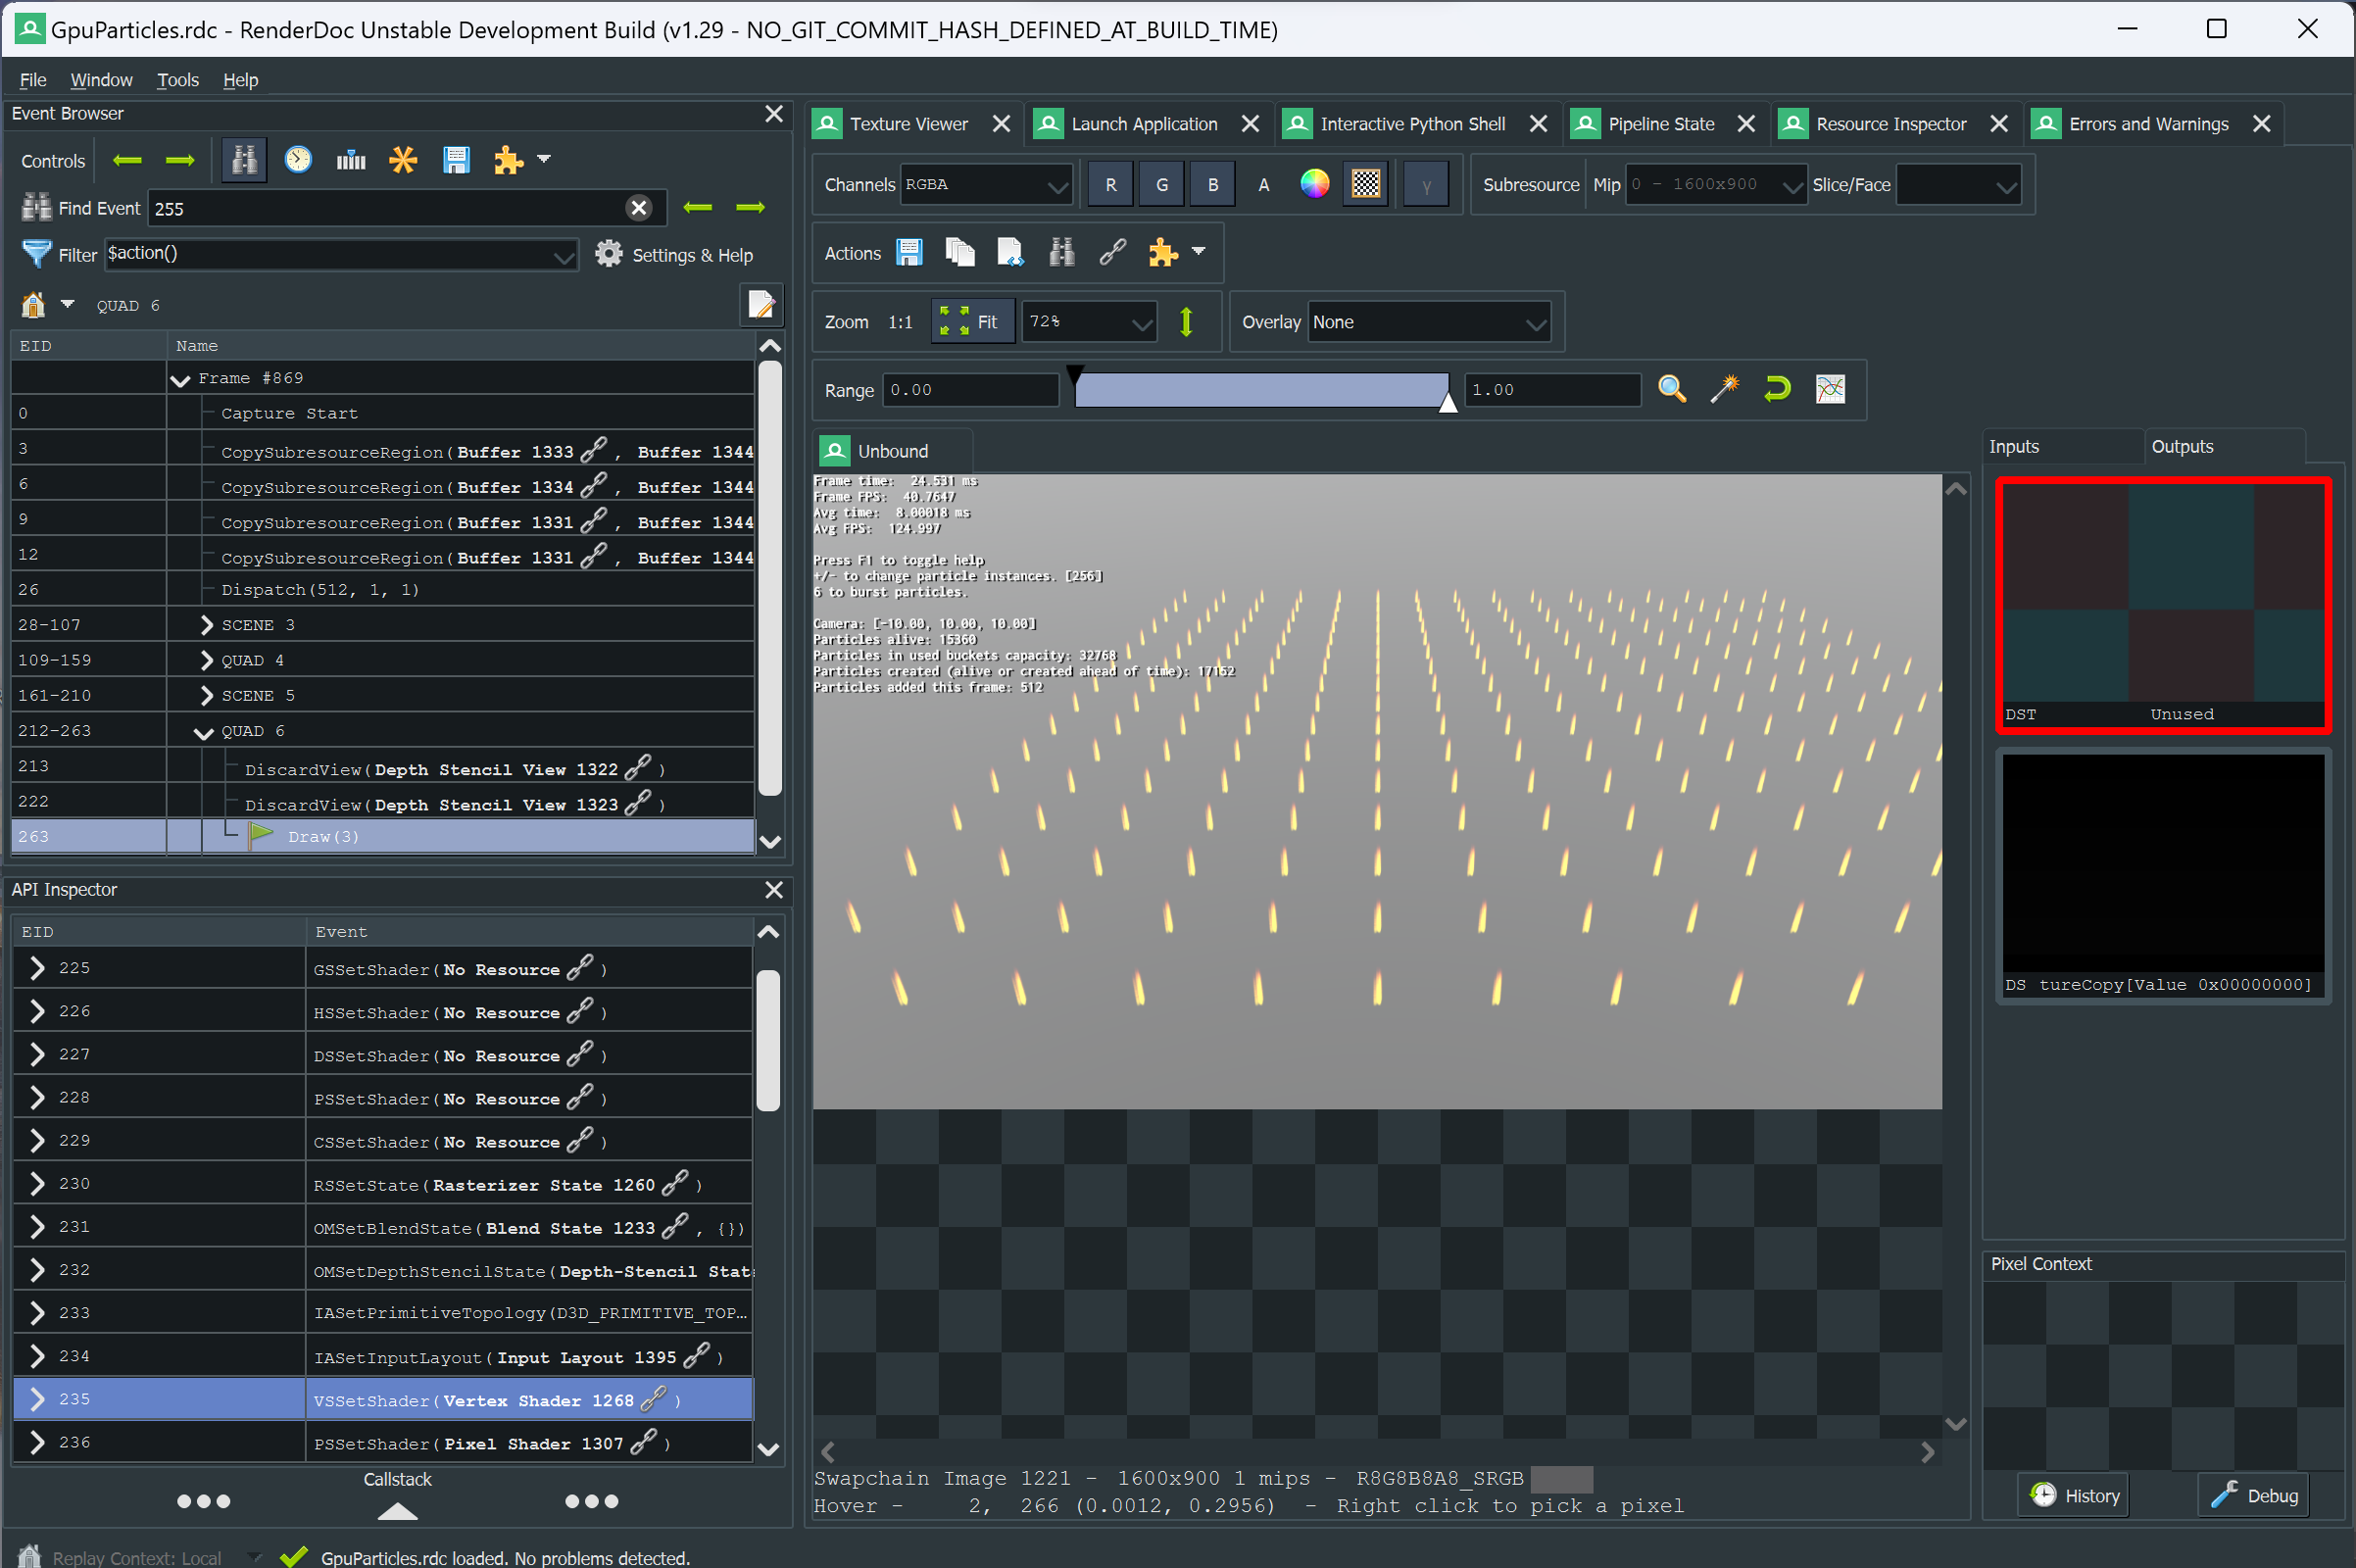This screenshot has width=2356, height=1568.
Task: Click the Settings & Help button
Action: [x=676, y=254]
